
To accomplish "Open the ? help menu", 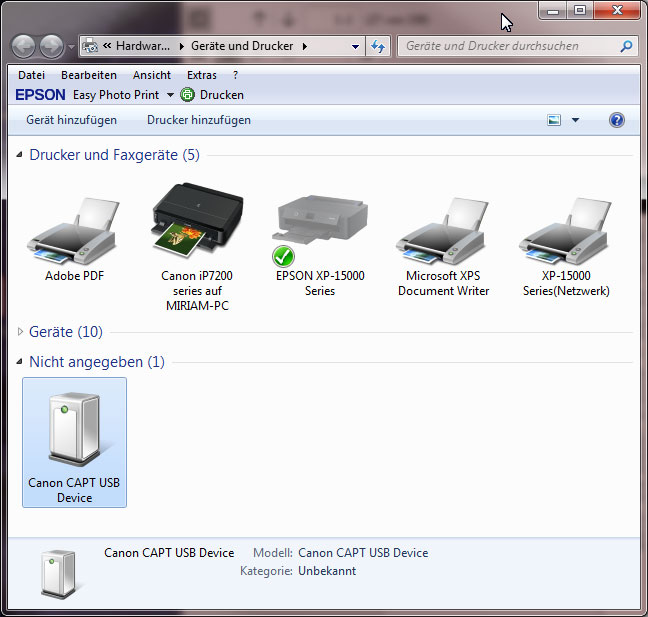I will [235, 75].
